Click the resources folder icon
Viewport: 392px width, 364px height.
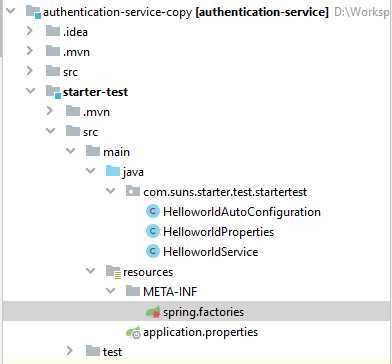[x=113, y=272]
